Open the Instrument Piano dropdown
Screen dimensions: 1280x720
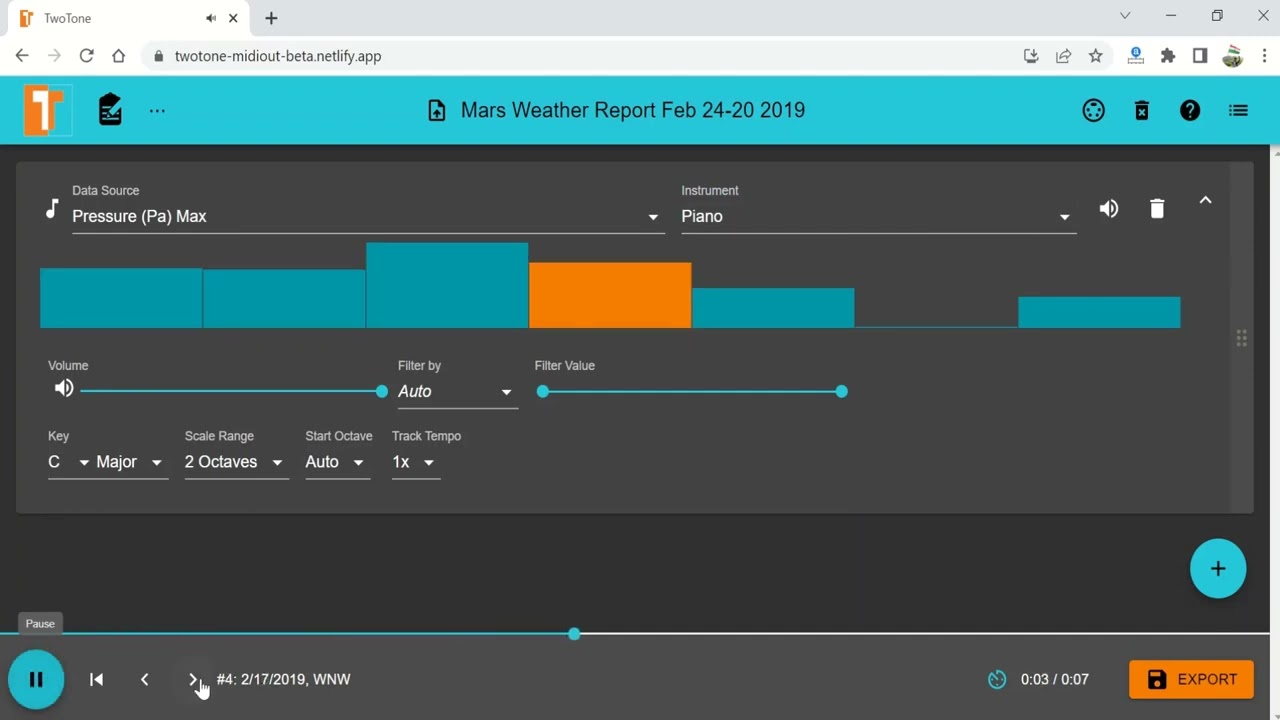point(879,216)
